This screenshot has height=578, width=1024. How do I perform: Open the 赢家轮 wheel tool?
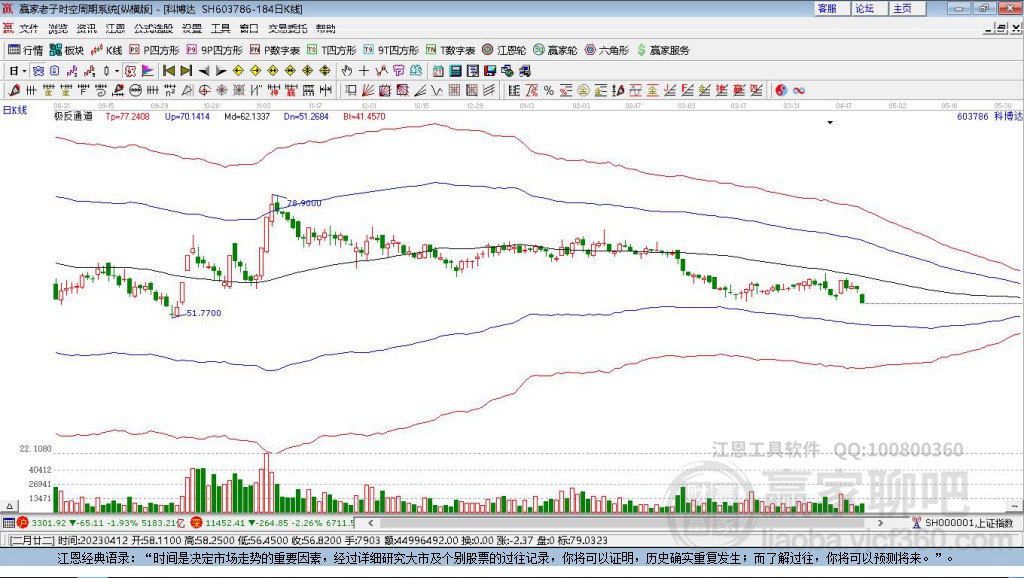[555, 50]
